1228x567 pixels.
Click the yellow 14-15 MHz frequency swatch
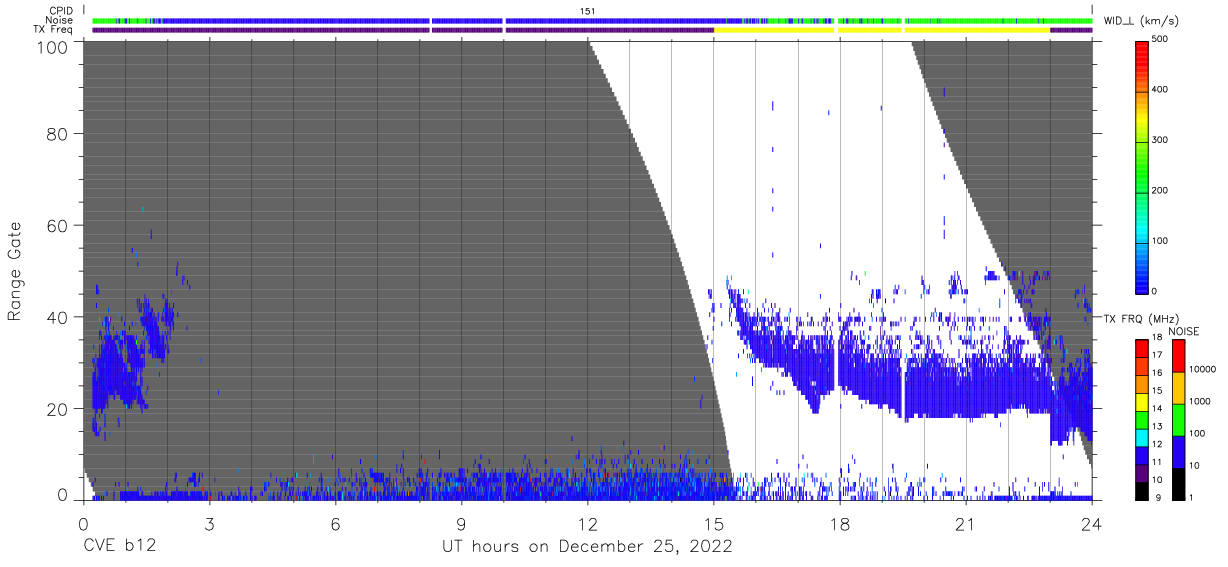click(x=1140, y=400)
